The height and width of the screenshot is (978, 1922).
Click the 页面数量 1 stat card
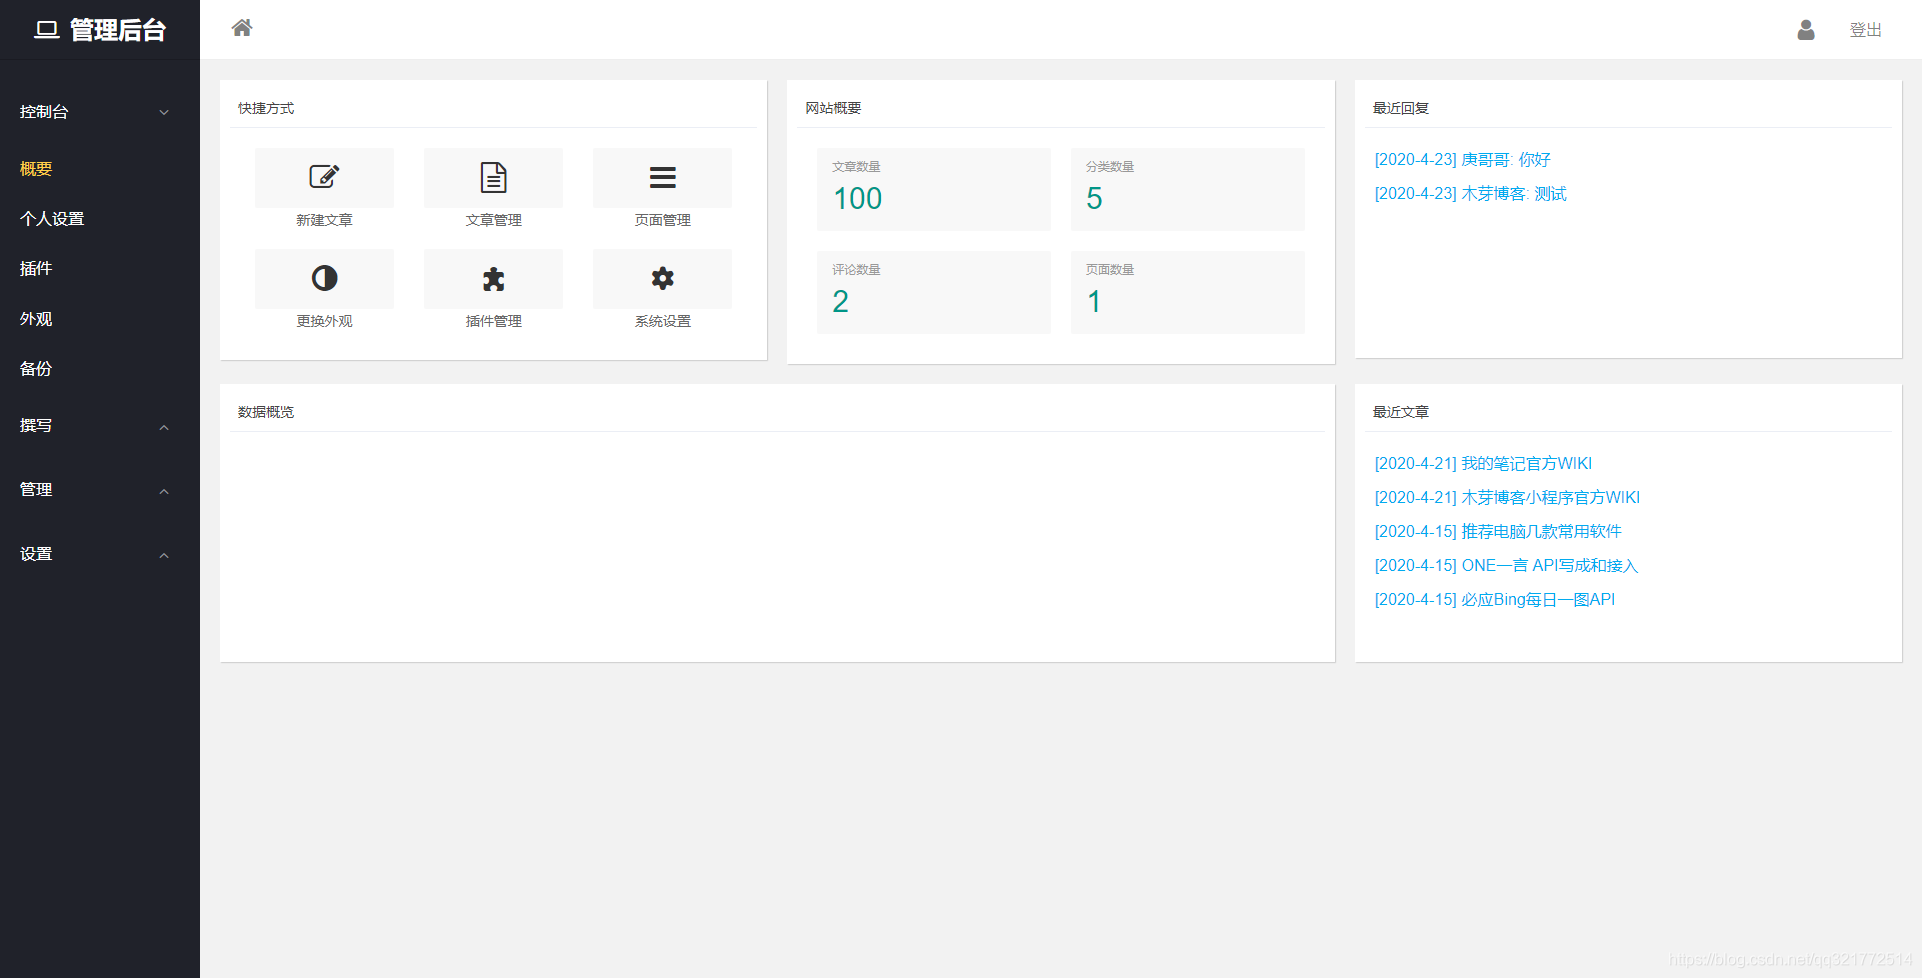coord(1187,292)
